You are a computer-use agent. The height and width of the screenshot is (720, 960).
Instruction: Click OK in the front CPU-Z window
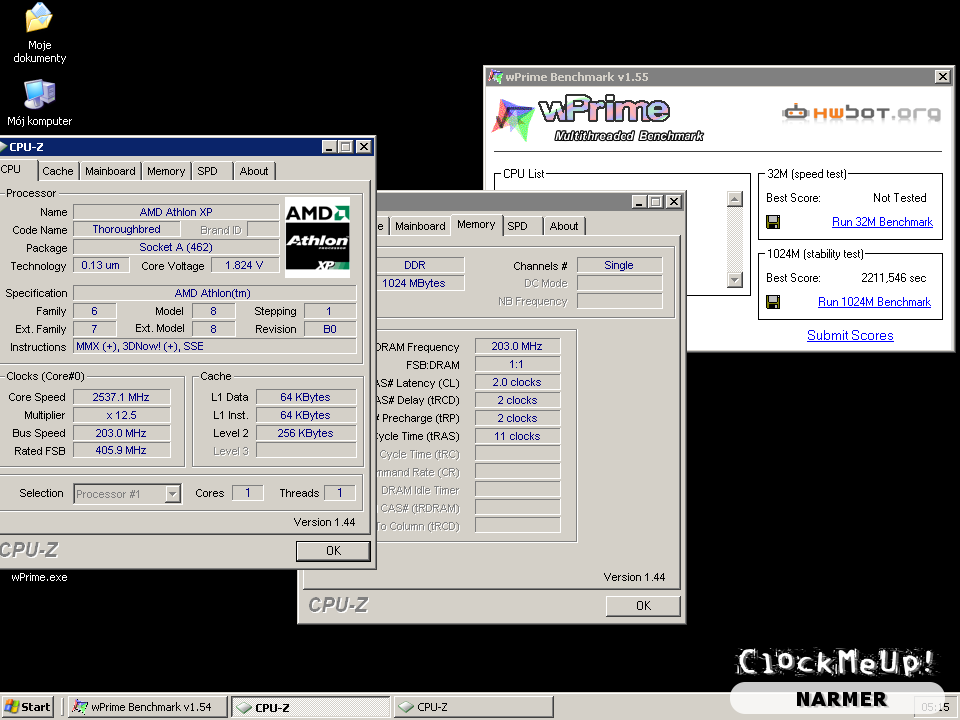[x=334, y=550]
